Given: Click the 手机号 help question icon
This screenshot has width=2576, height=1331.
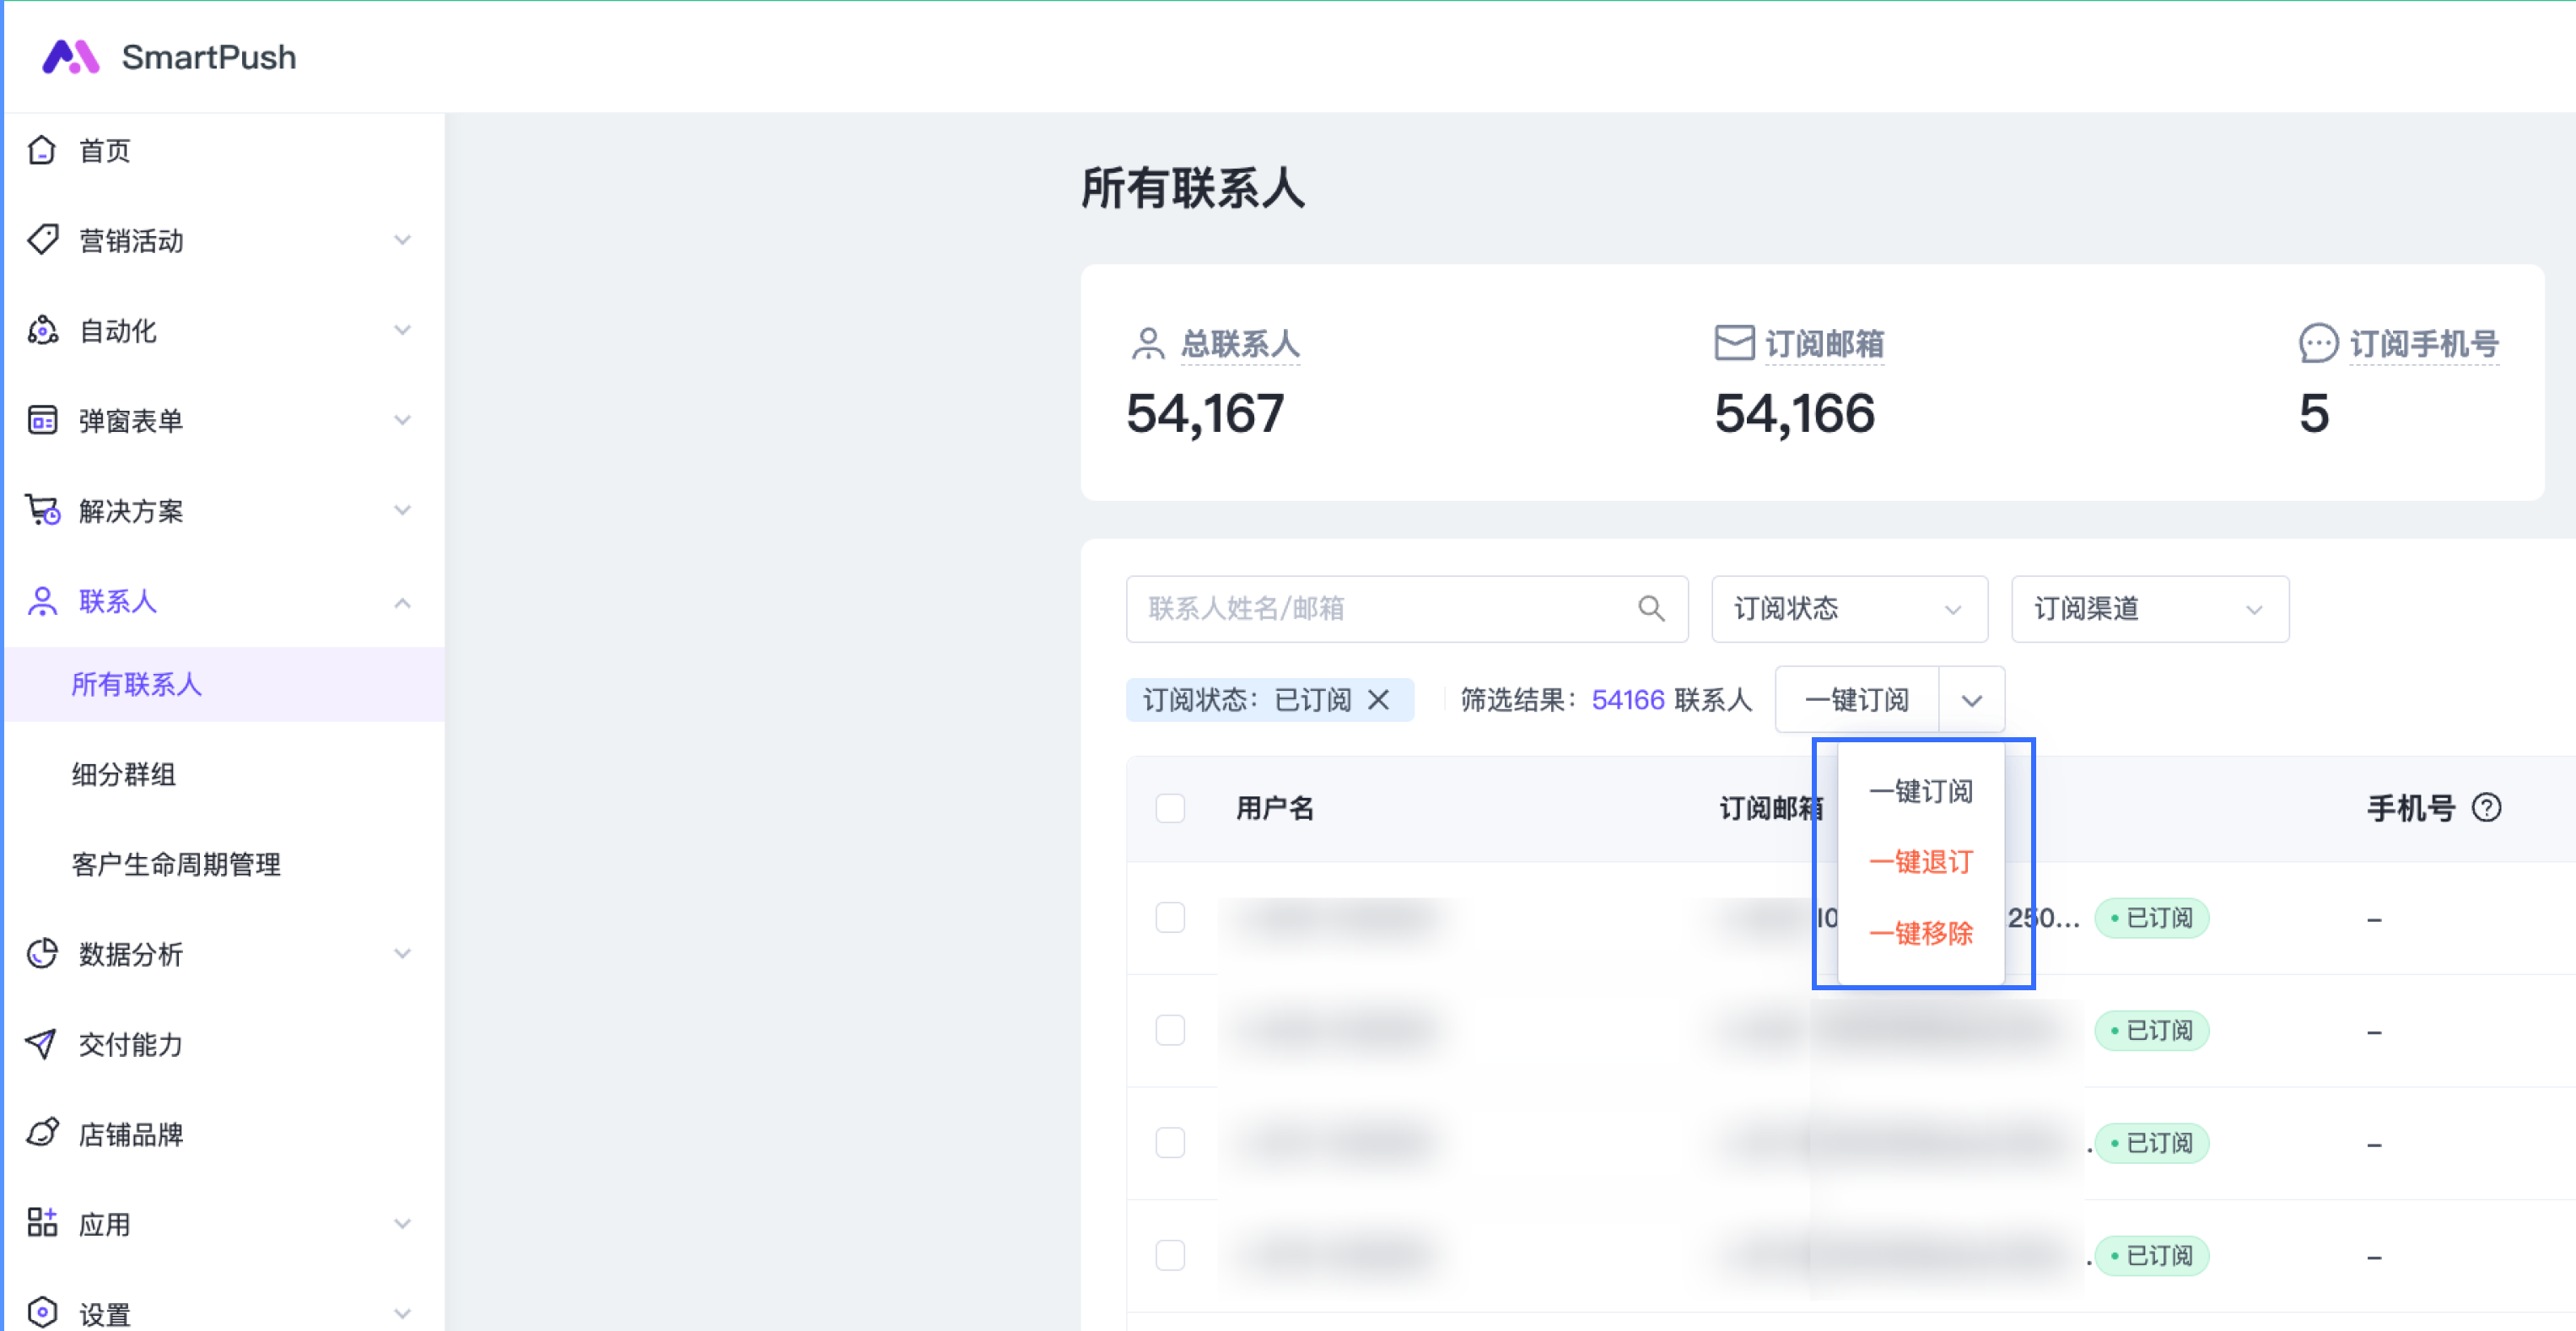Looking at the screenshot, I should pyautogui.click(x=2486, y=807).
